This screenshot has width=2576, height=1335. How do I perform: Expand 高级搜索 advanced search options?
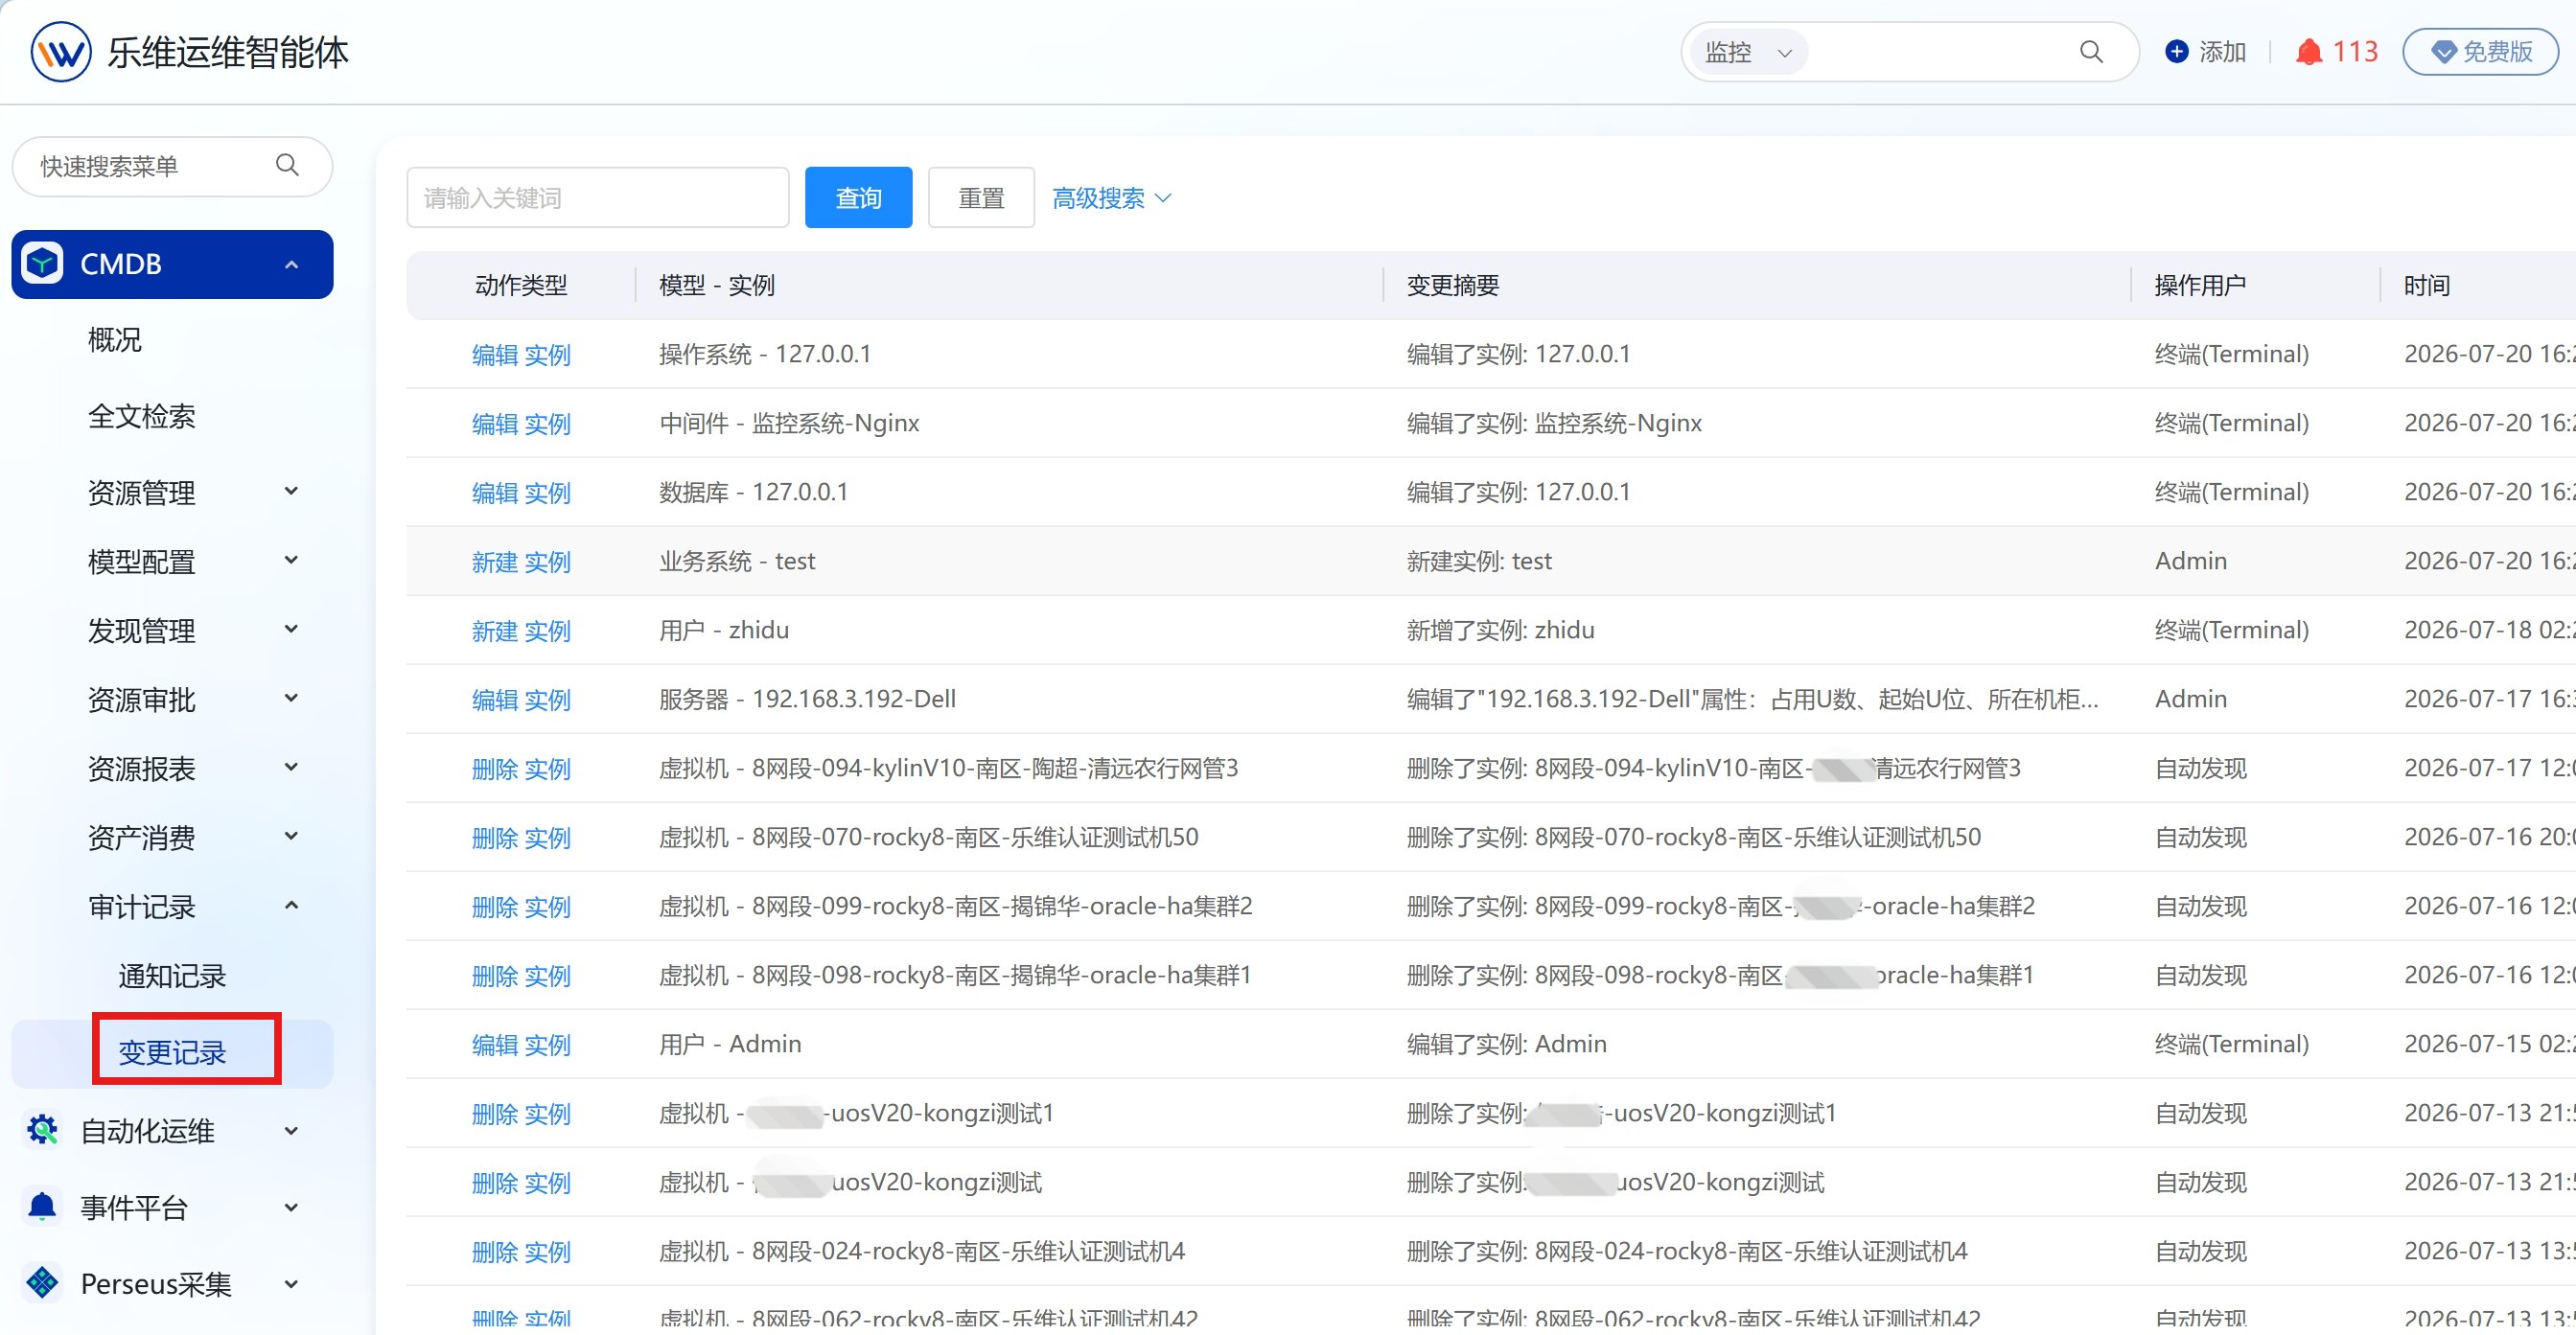tap(1111, 198)
